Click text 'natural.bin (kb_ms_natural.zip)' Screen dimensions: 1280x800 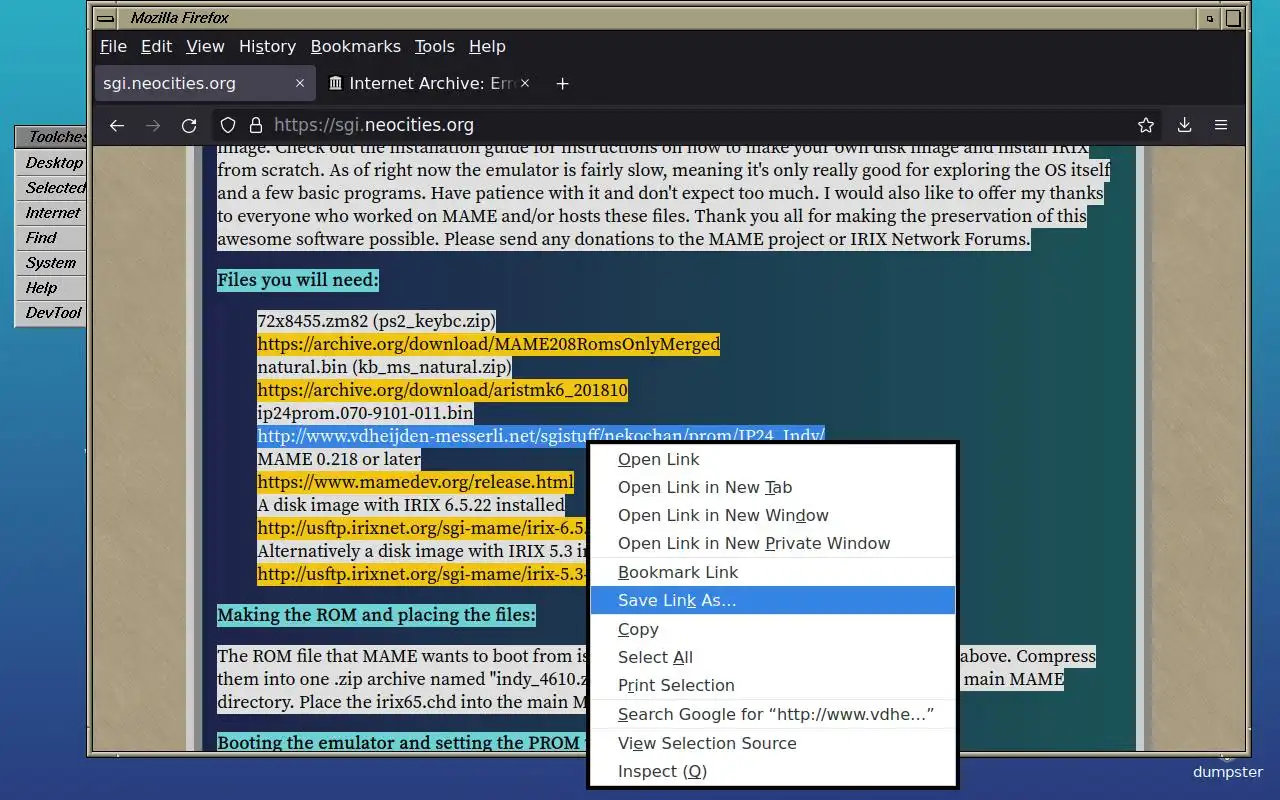384,367
